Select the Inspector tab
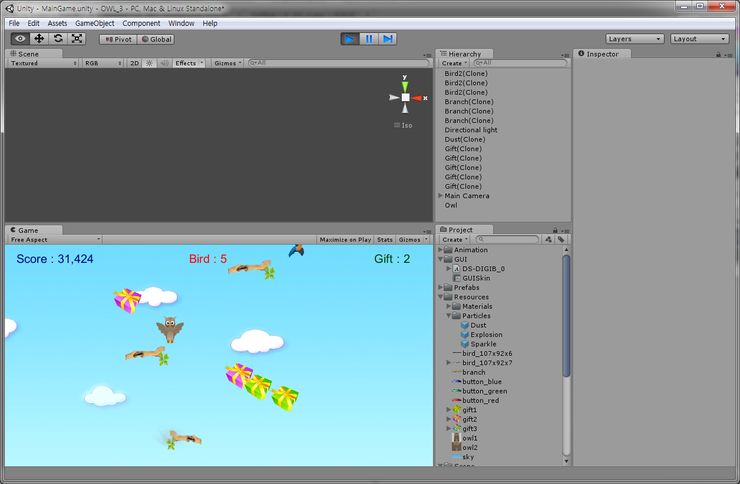This screenshot has width=740, height=484. 602,54
